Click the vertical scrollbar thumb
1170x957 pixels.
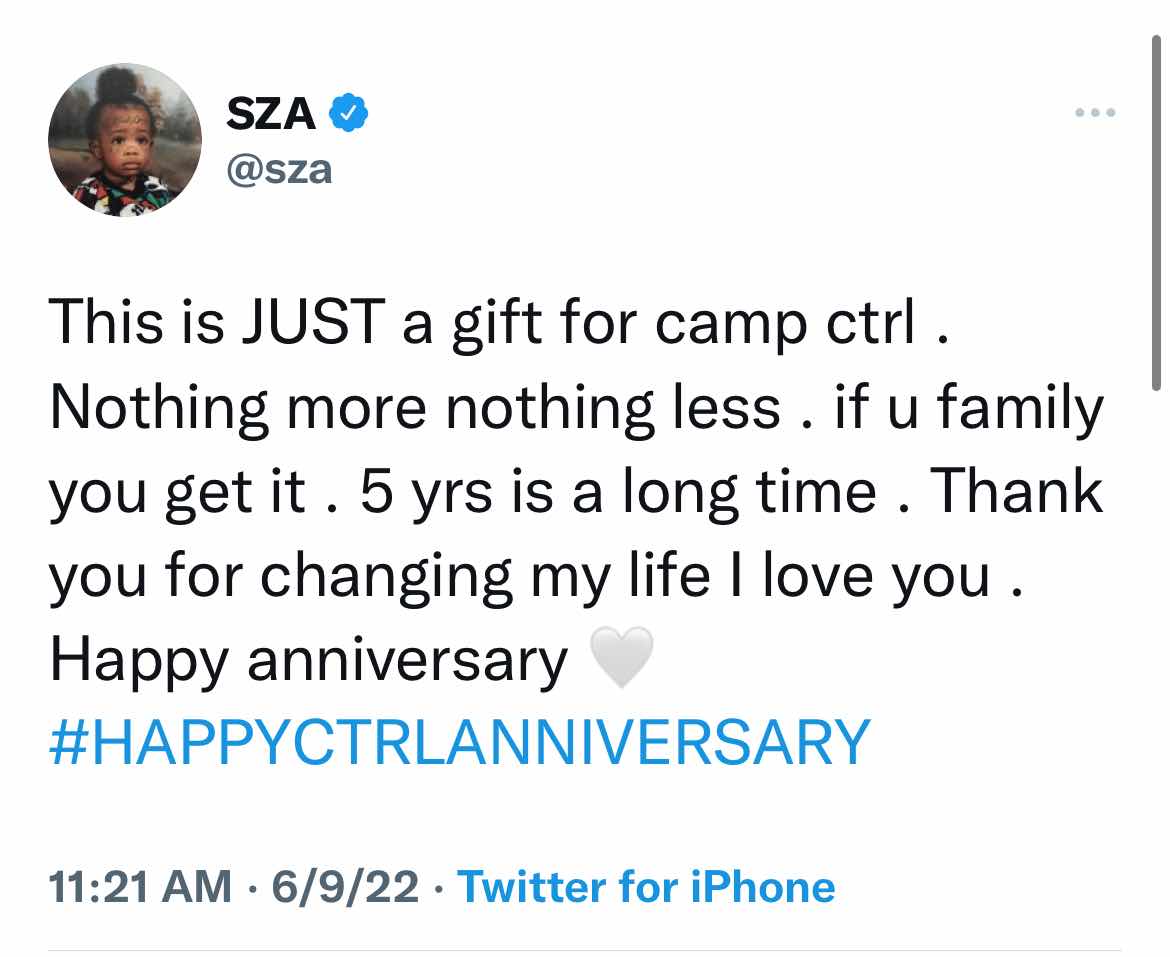pyautogui.click(x=1156, y=213)
